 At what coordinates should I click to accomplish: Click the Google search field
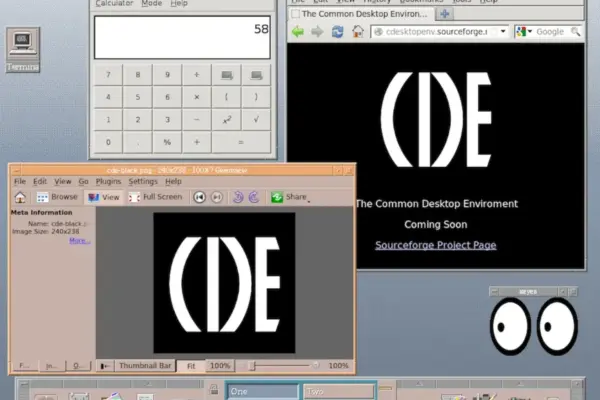(552, 32)
